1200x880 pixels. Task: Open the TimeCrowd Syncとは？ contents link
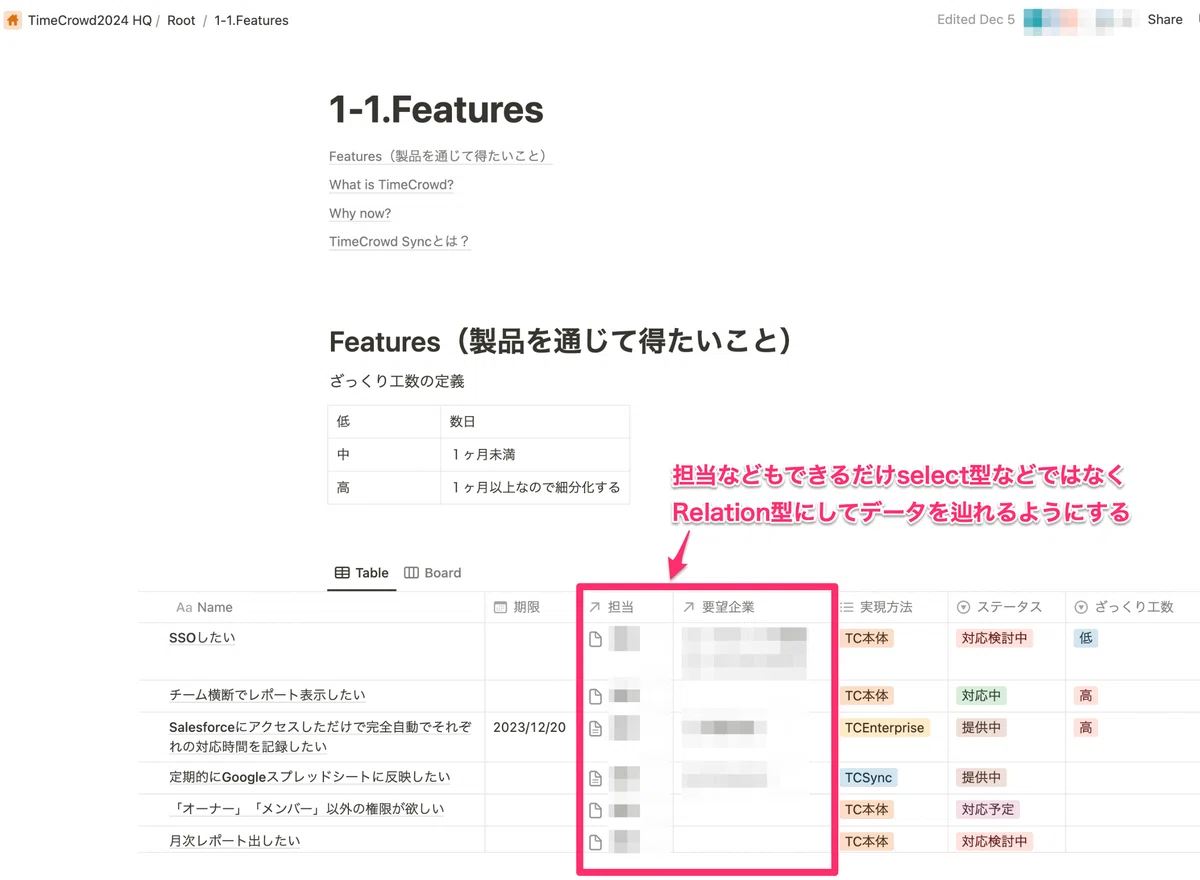click(x=399, y=241)
